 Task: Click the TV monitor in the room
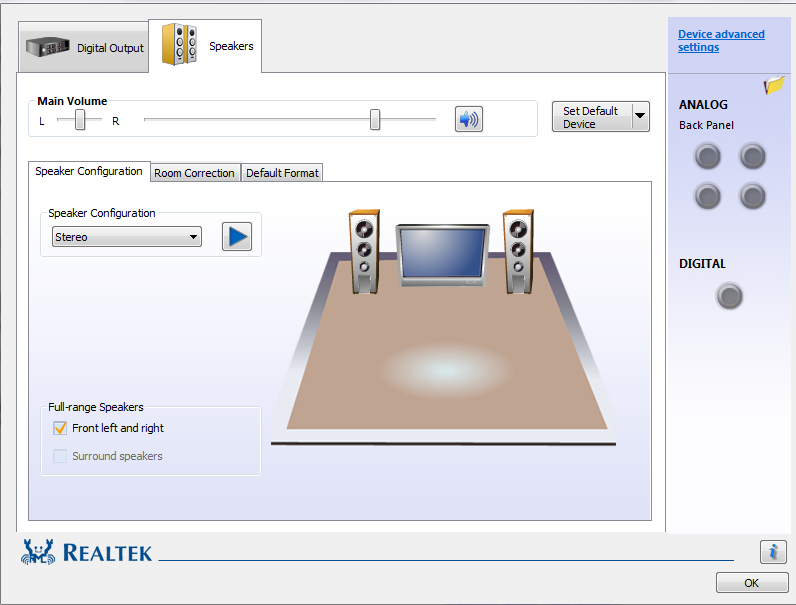(x=443, y=255)
